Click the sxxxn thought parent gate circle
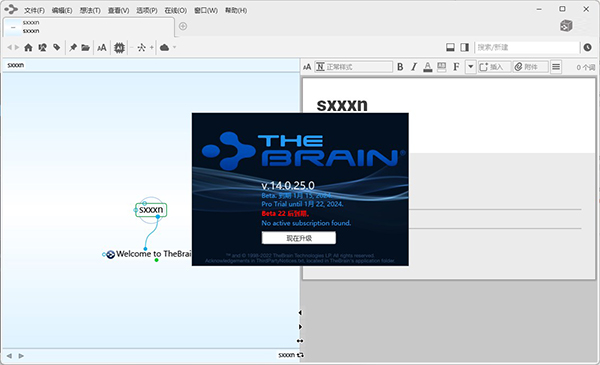This screenshot has height=365, width=600. 145,203
